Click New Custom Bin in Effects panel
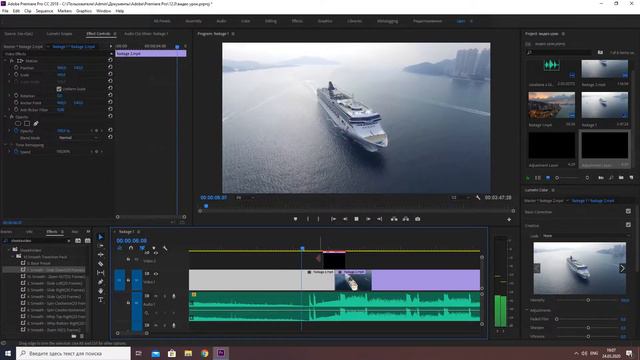640x360 pixels. coord(74,336)
